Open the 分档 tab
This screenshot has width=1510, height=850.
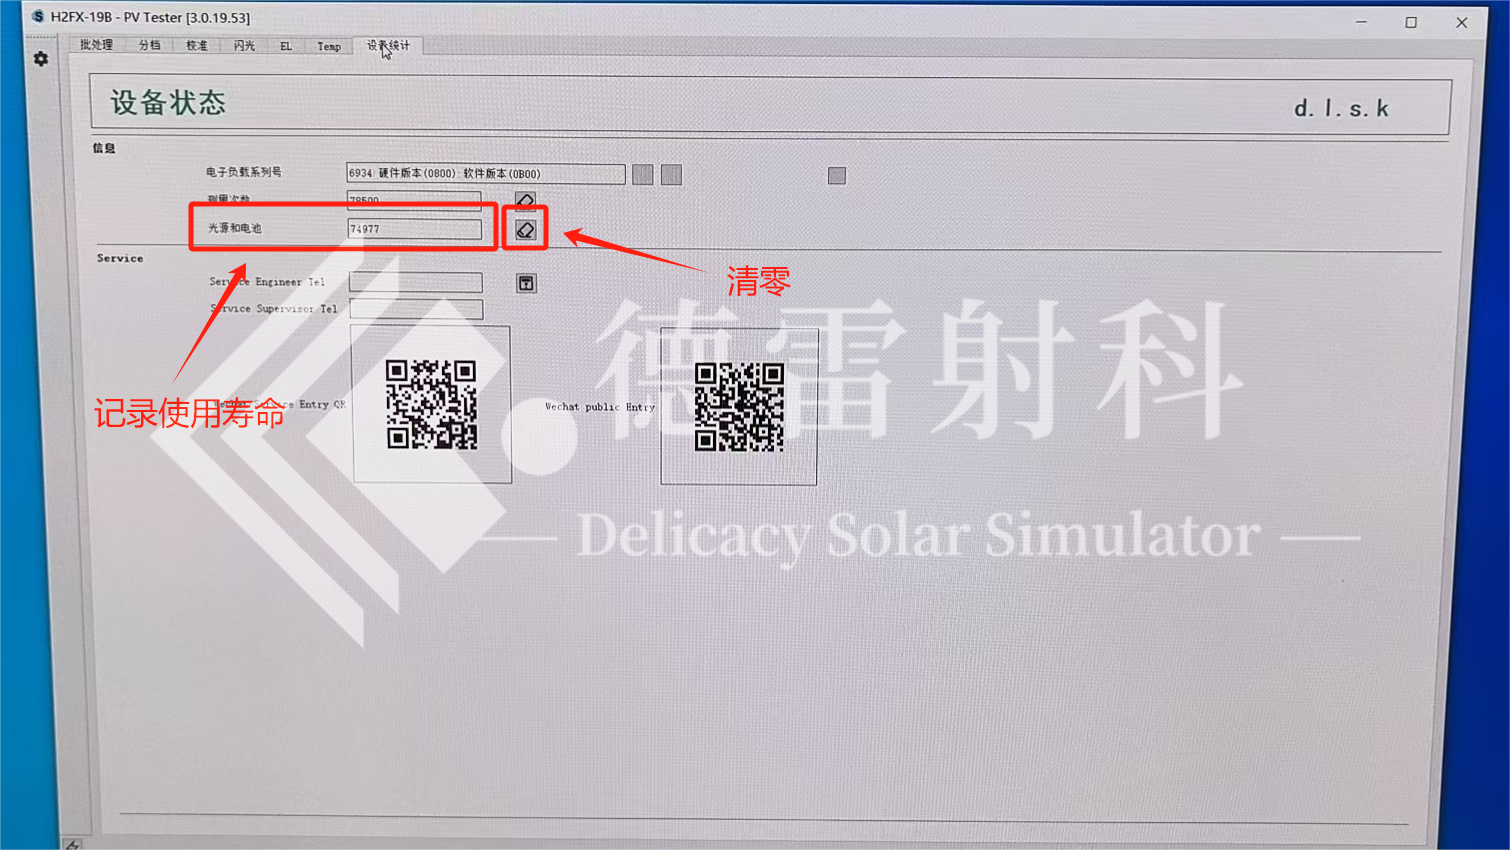pos(149,45)
